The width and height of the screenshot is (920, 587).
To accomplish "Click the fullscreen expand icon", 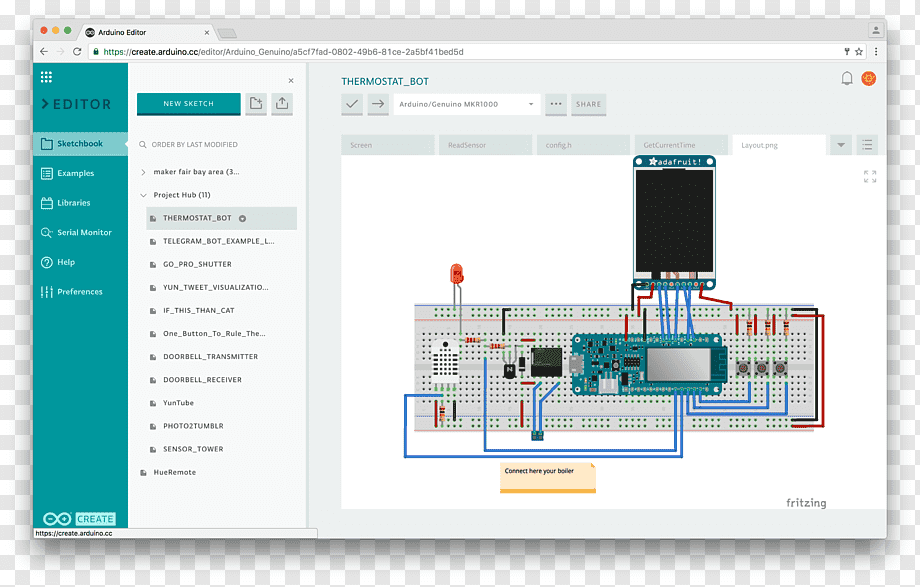I will [x=869, y=176].
